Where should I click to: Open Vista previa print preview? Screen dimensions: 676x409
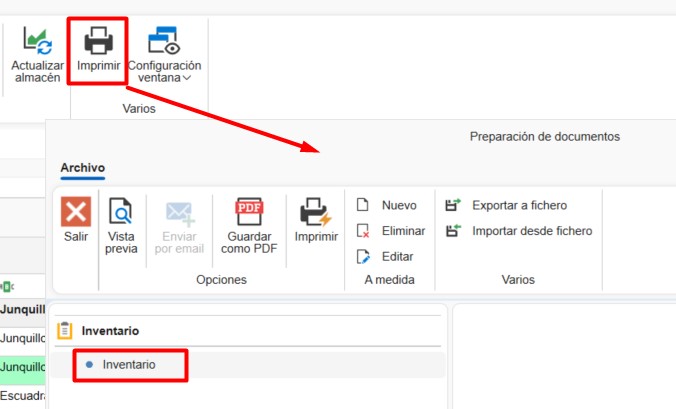coord(121,214)
